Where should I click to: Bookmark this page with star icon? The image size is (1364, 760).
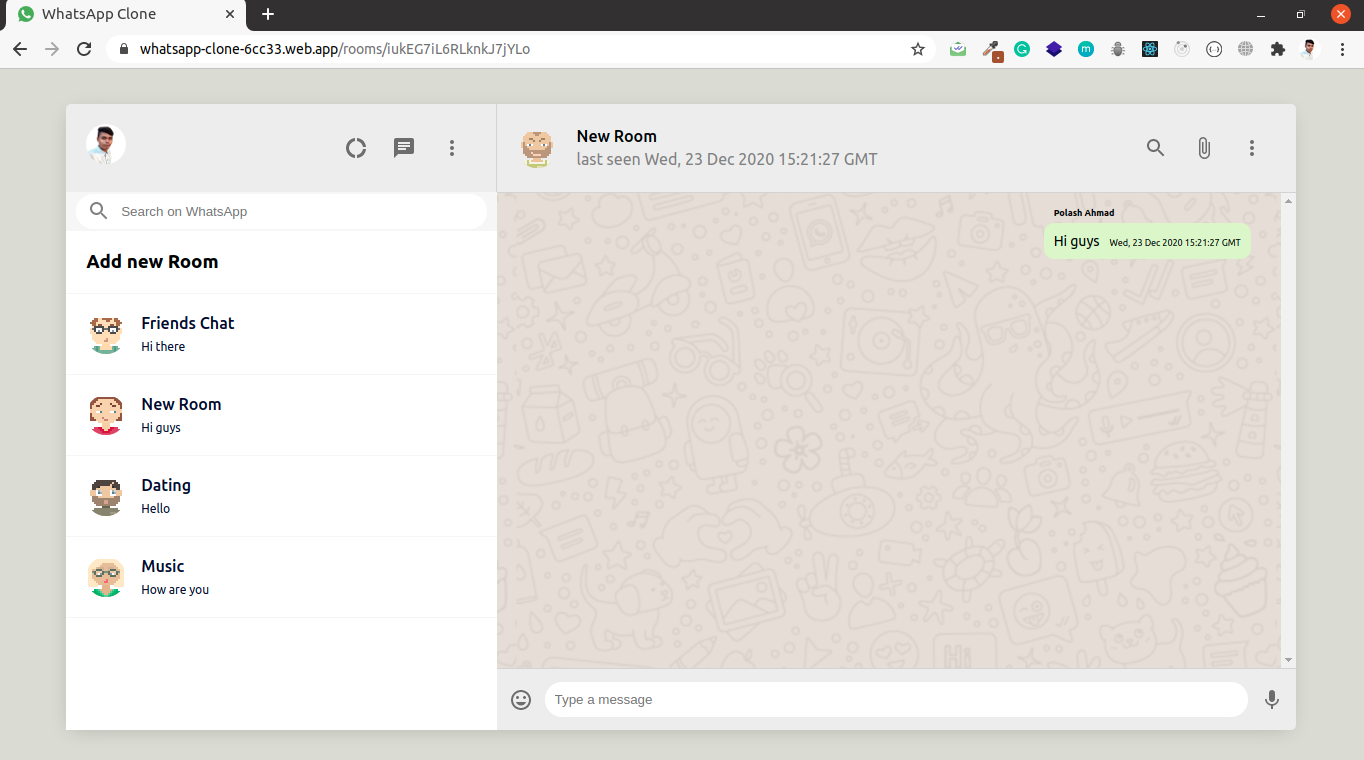coord(917,49)
